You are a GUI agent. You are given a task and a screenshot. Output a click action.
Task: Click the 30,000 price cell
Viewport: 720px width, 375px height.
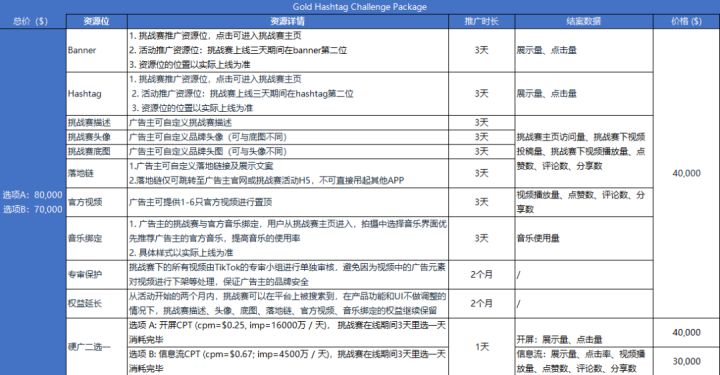686,361
